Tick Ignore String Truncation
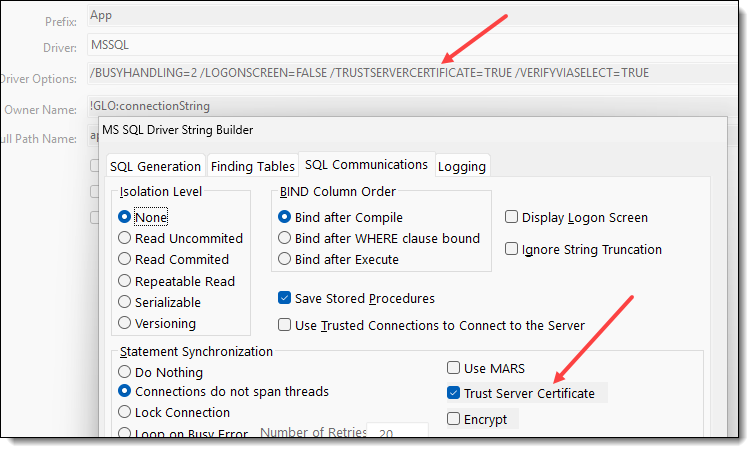The image size is (754, 453). (x=512, y=249)
